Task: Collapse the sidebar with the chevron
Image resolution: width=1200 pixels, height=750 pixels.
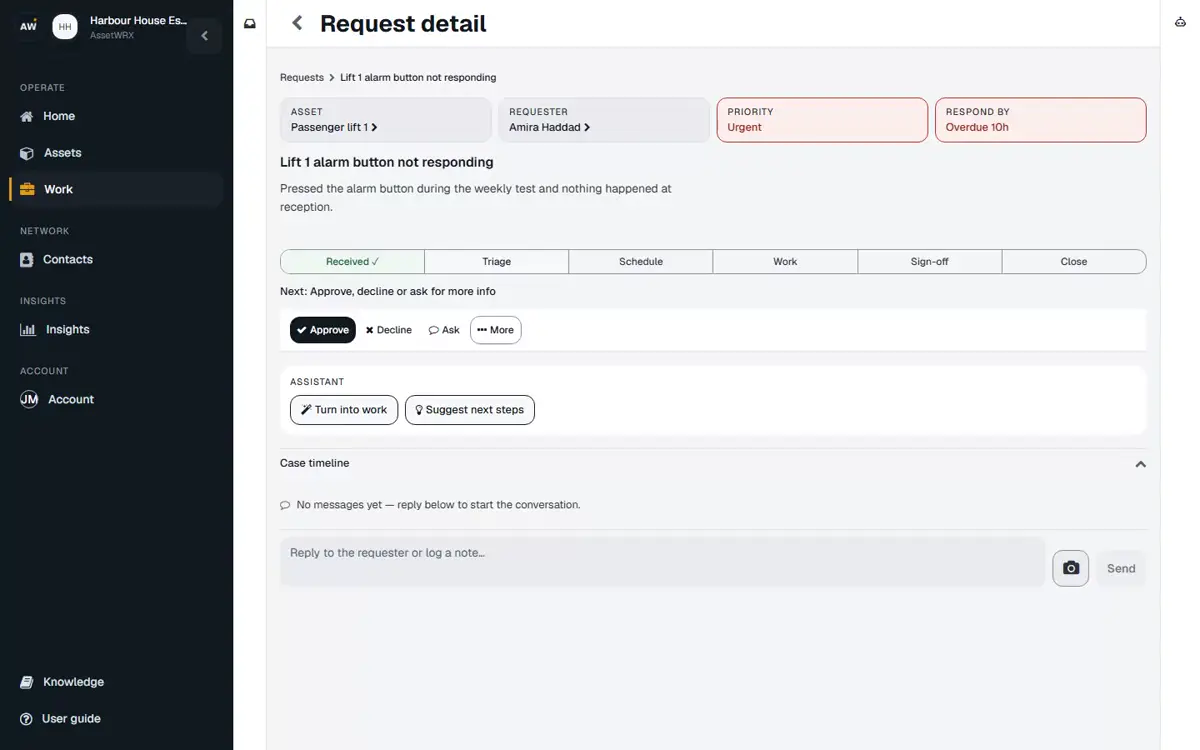Action: tap(204, 36)
